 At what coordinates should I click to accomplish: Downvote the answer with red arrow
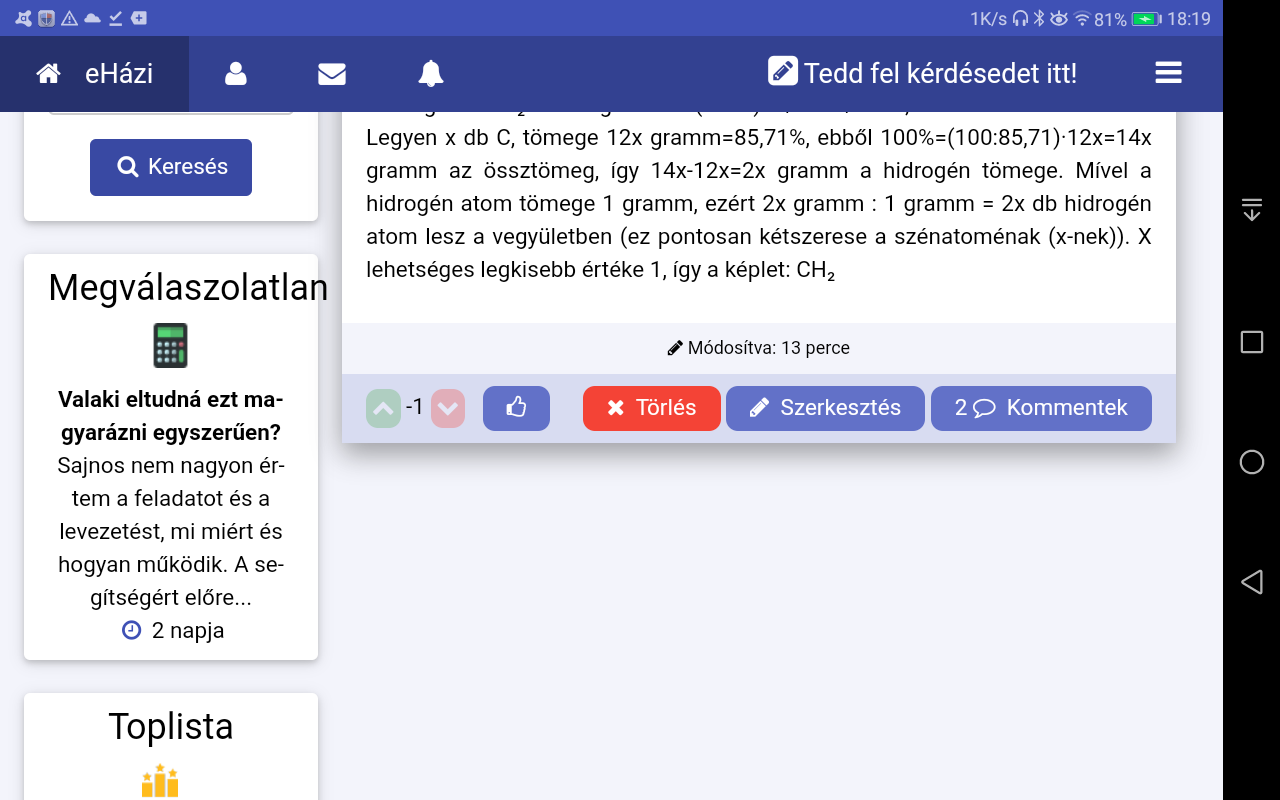coord(448,408)
